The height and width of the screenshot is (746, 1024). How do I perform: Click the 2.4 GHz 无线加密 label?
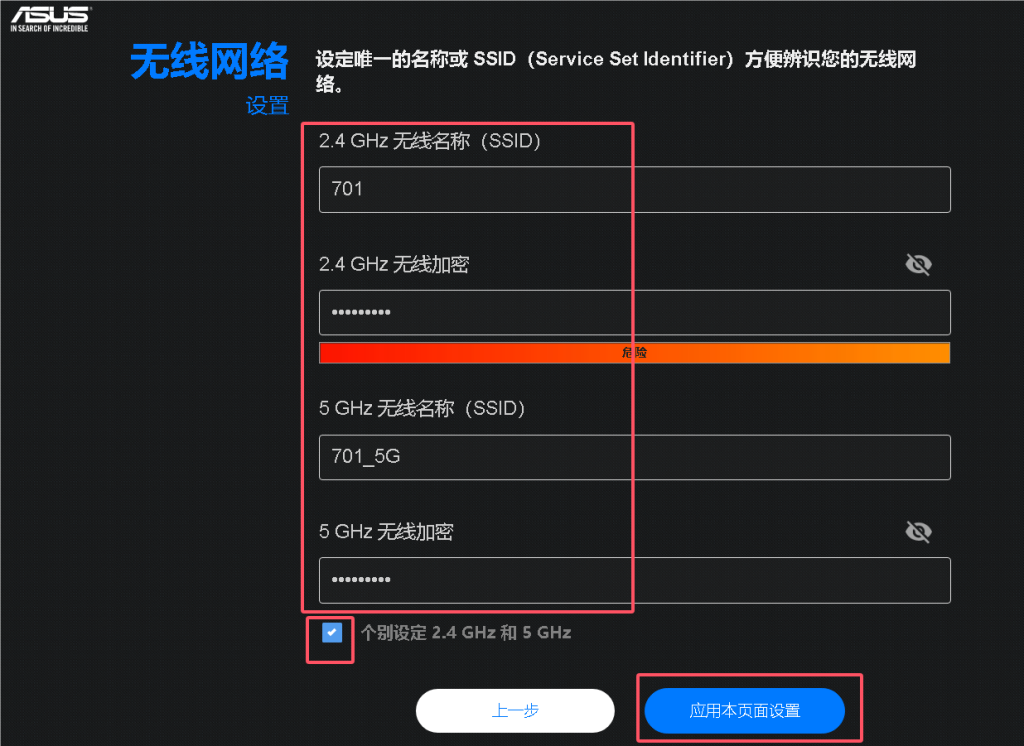[x=394, y=265]
